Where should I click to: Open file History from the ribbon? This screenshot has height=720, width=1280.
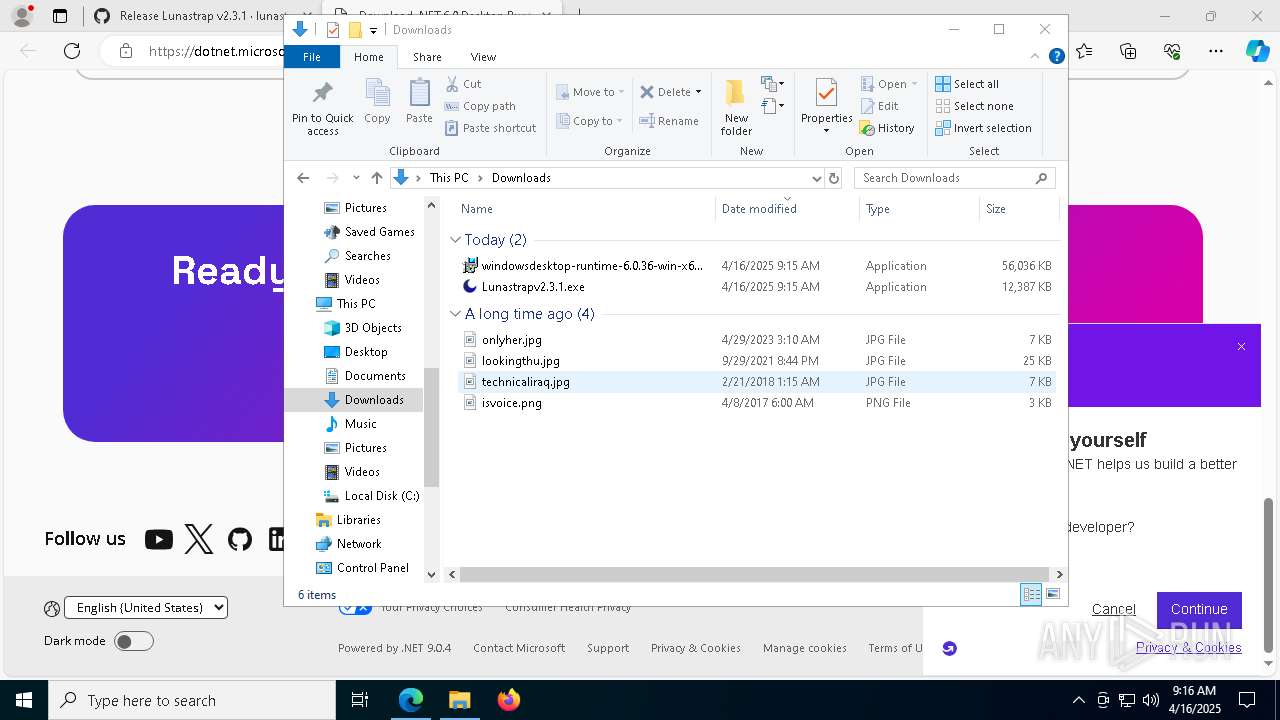point(887,128)
